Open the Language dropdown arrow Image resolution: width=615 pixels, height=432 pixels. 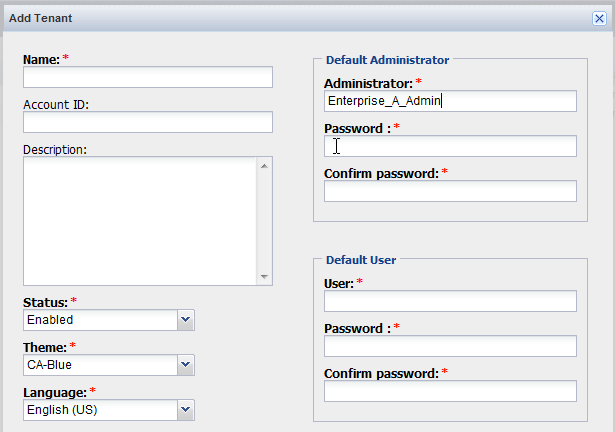click(185, 410)
